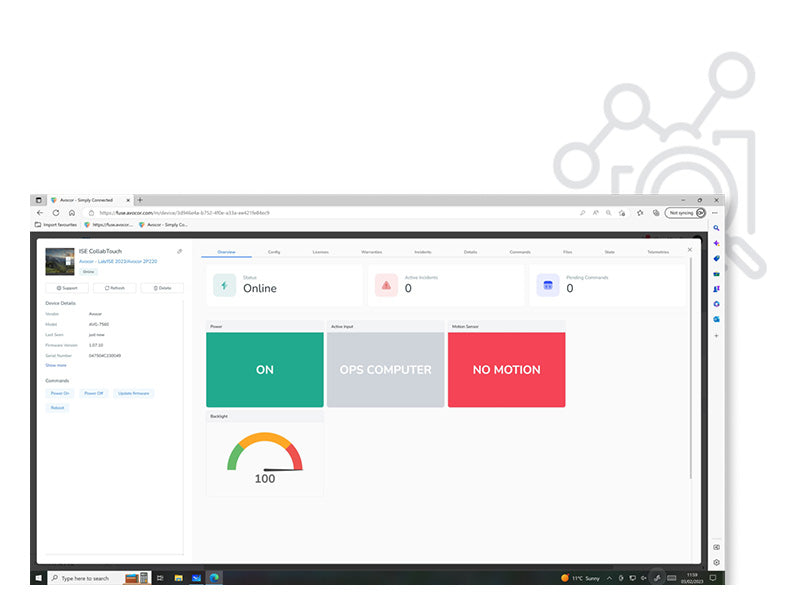Screen dimensions: 800x600
Task: Click the Edge tab actions icon
Action: click(39, 200)
